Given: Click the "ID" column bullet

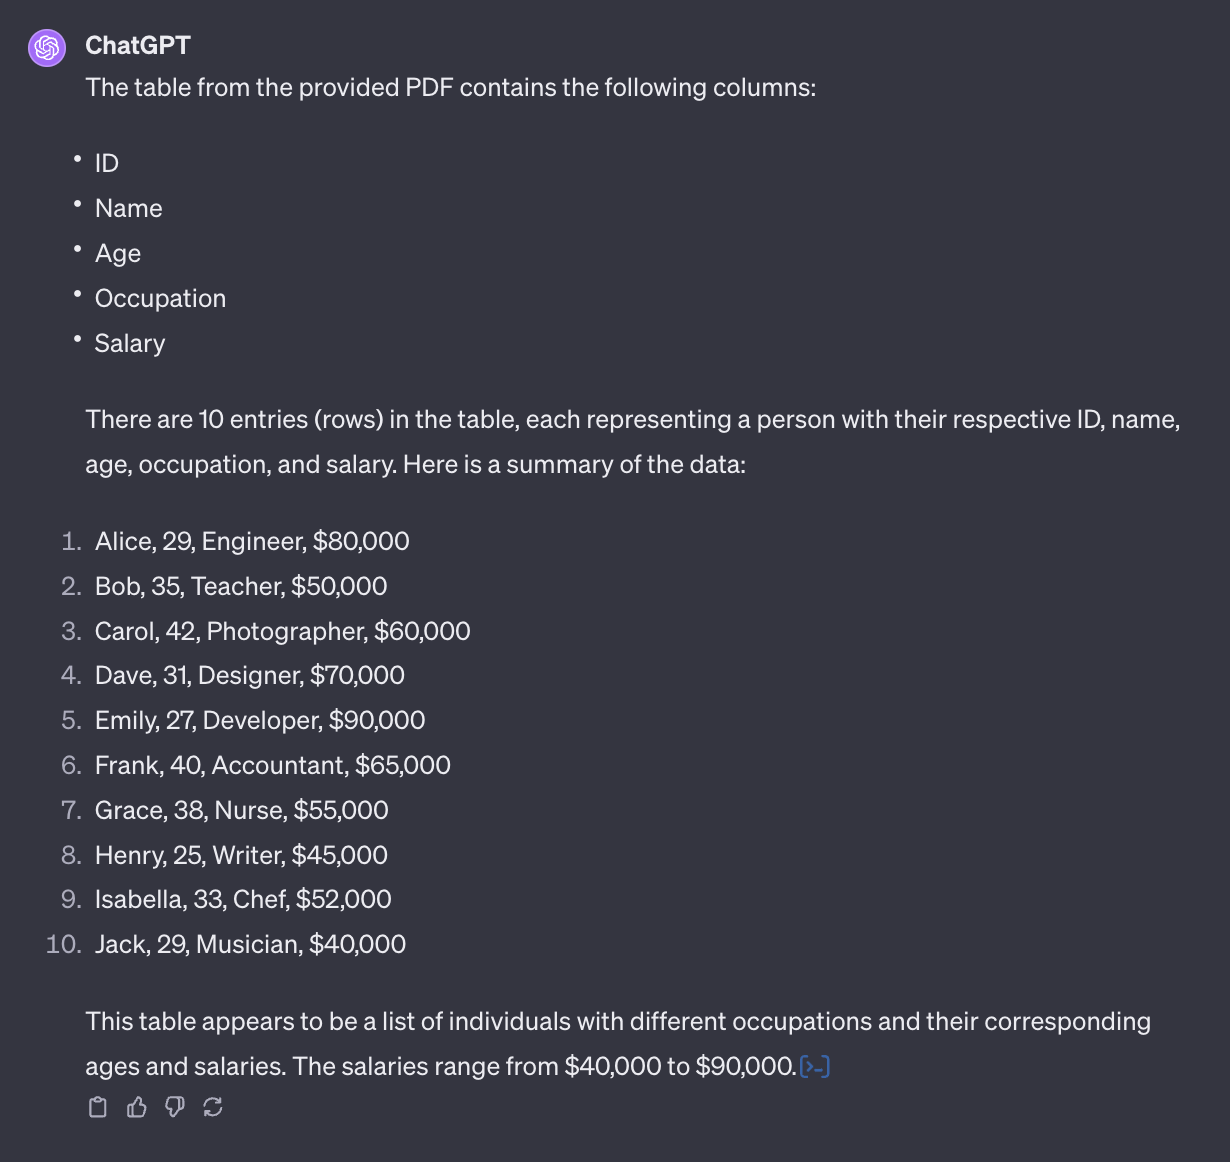Looking at the screenshot, I should click(x=107, y=163).
